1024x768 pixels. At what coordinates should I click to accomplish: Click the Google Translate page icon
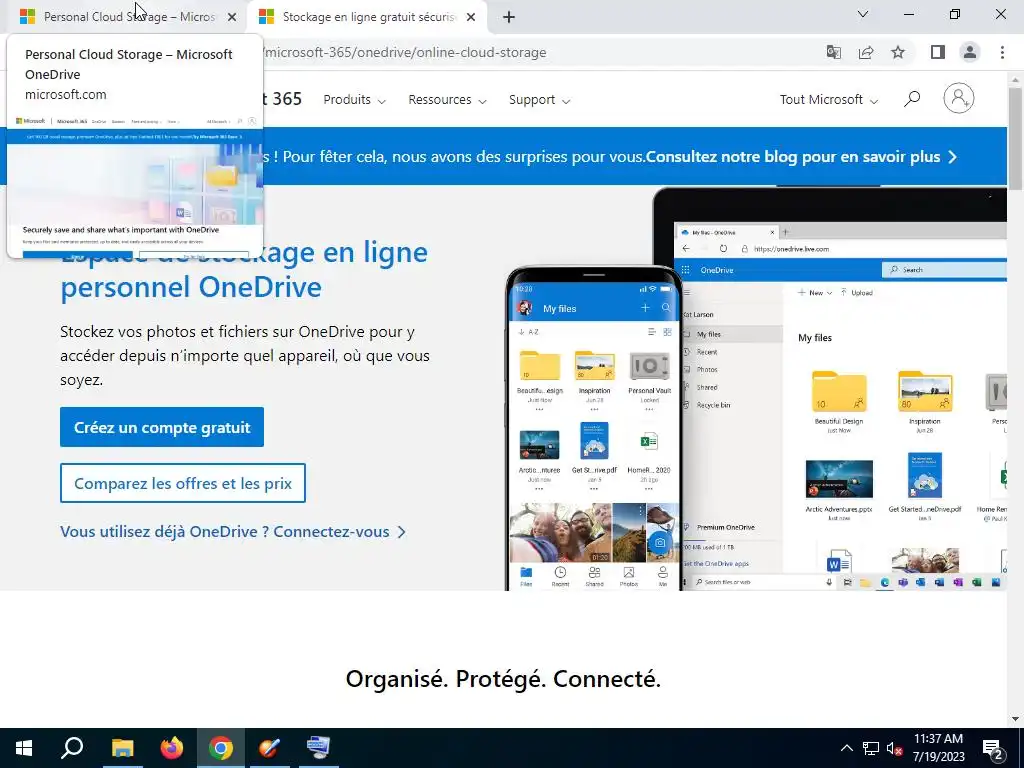833,52
